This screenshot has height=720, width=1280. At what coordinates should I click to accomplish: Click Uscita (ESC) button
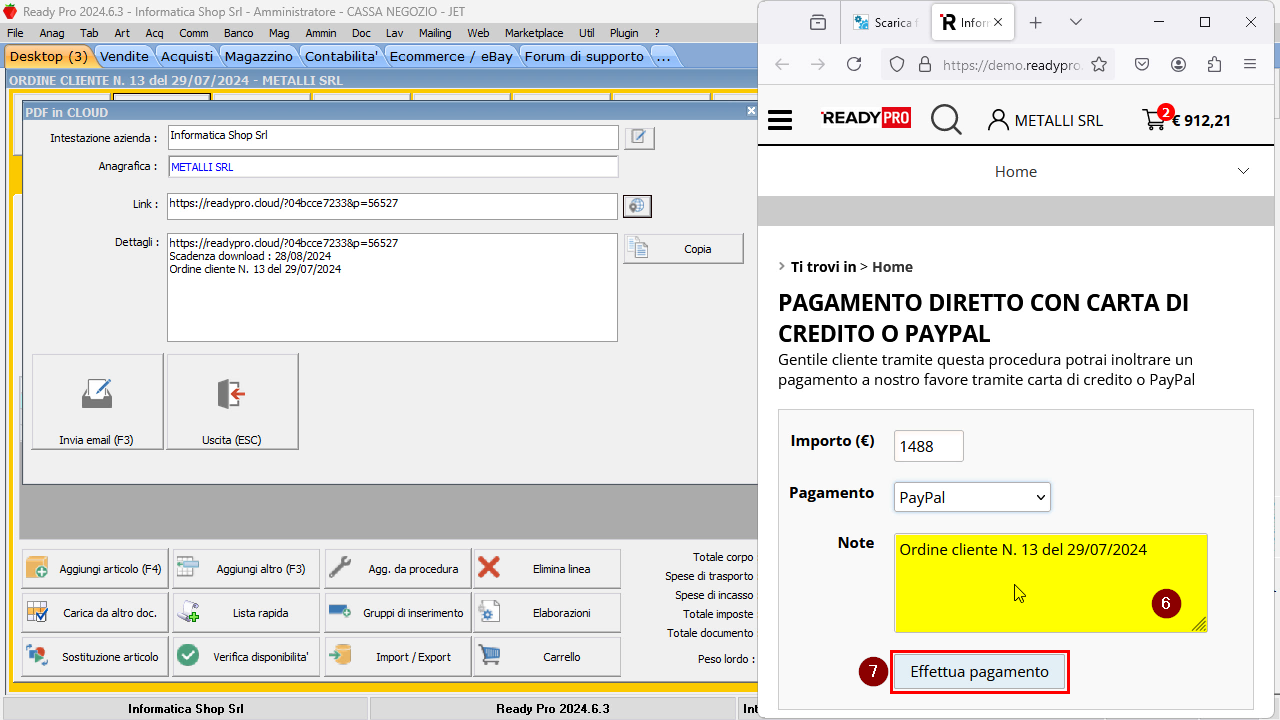coord(233,401)
